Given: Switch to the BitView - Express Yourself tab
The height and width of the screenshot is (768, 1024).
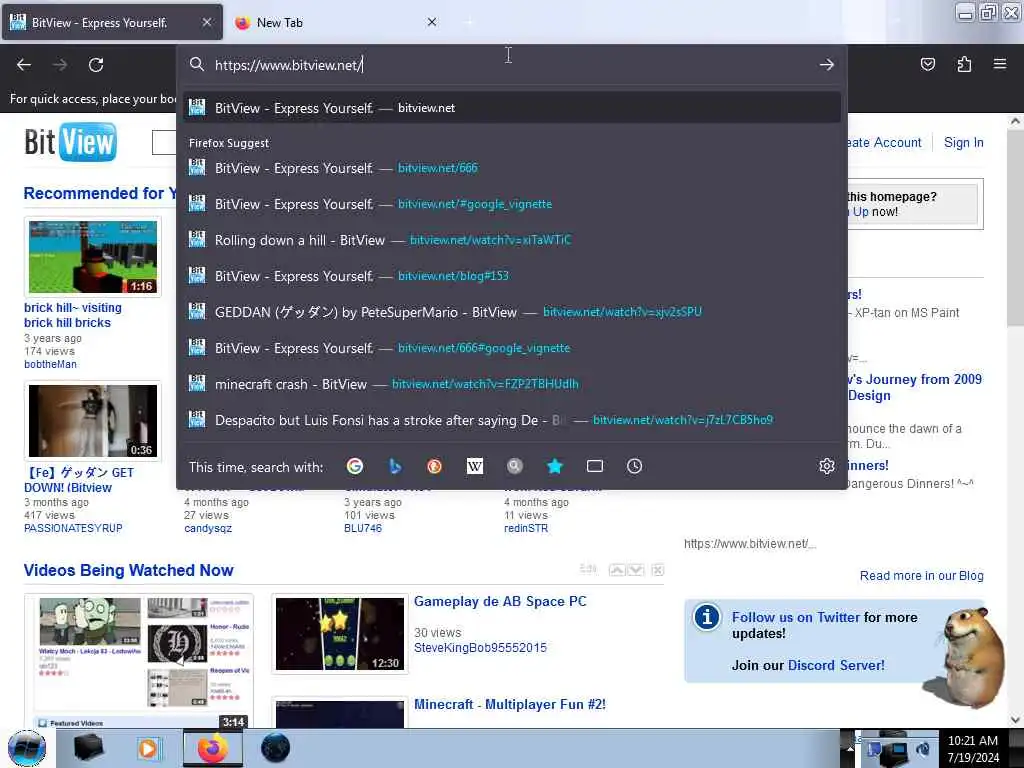Looking at the screenshot, I should [x=112, y=22].
